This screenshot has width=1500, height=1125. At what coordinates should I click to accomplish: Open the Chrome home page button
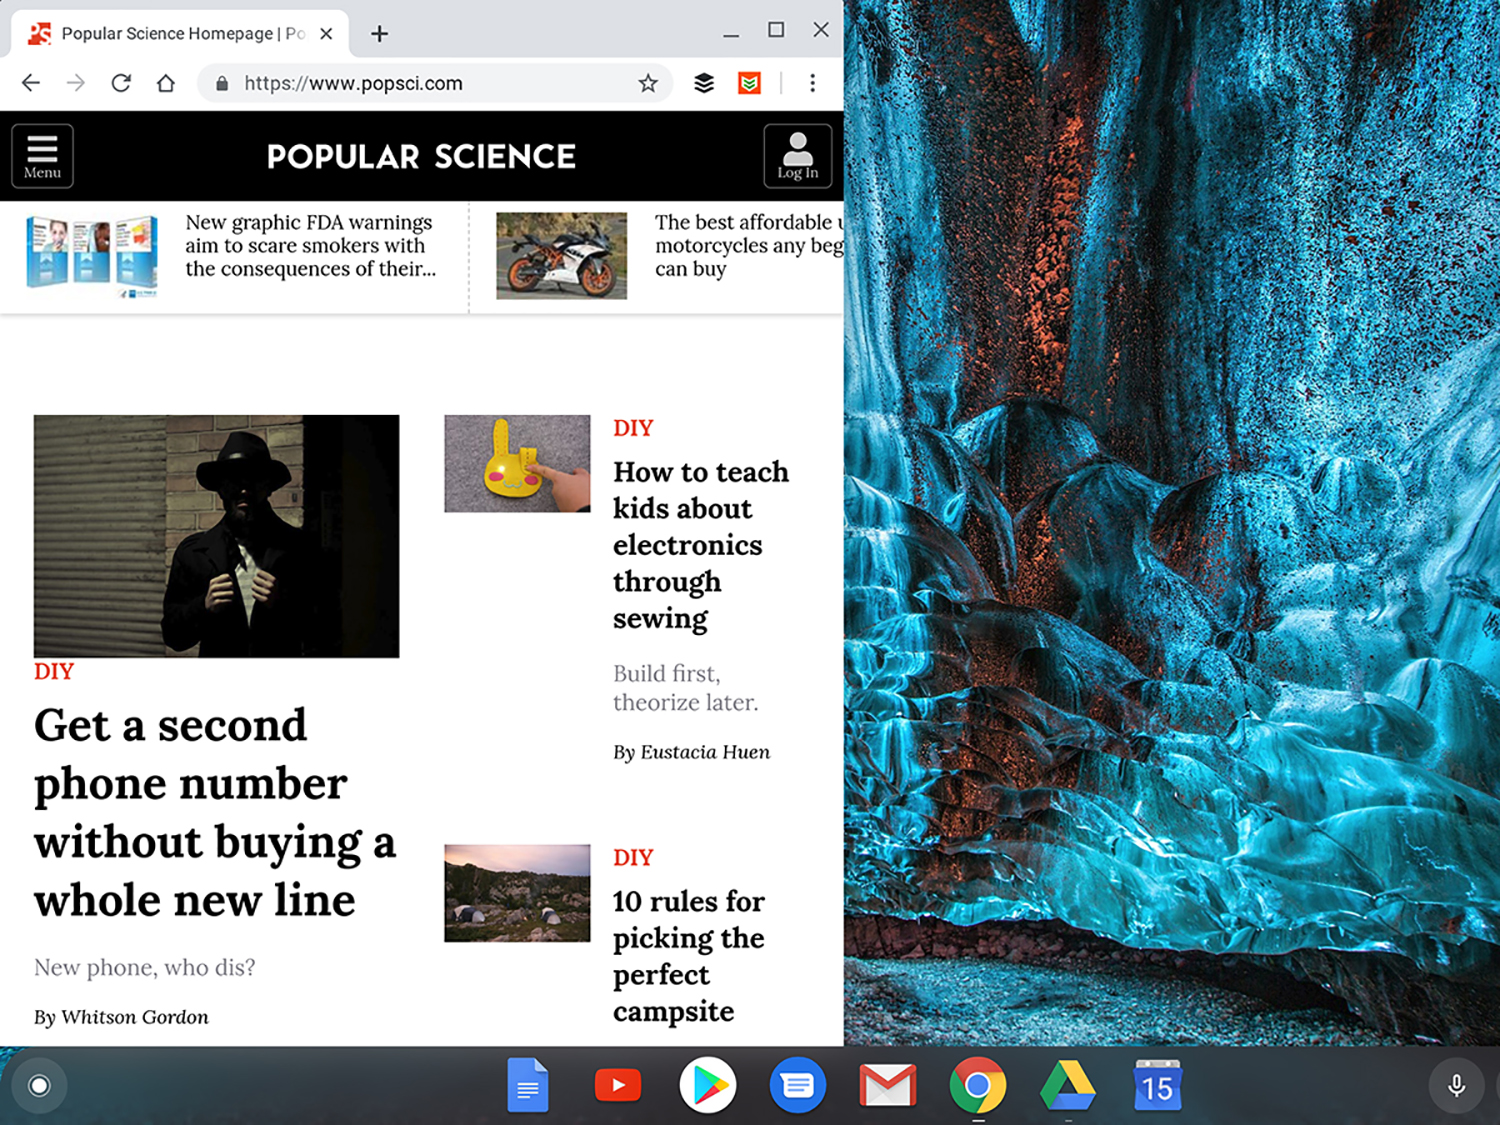(166, 83)
